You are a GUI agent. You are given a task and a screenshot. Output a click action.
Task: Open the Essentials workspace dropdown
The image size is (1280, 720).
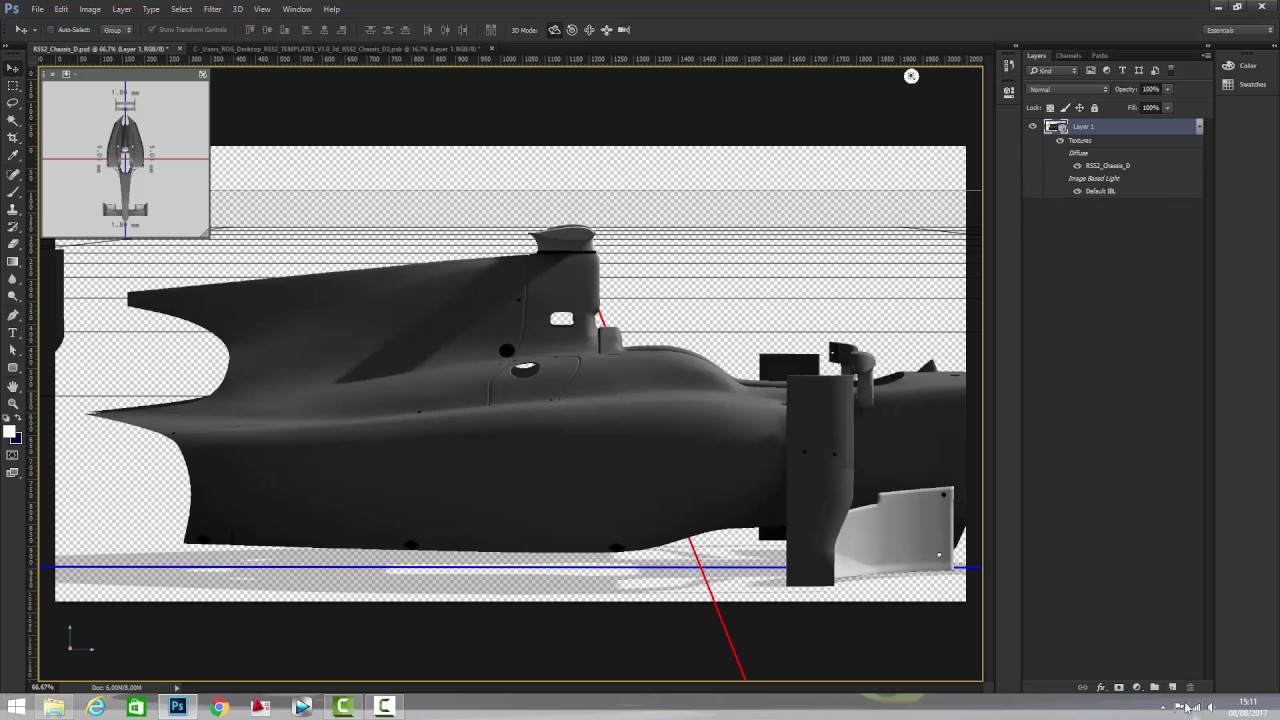coord(1238,30)
